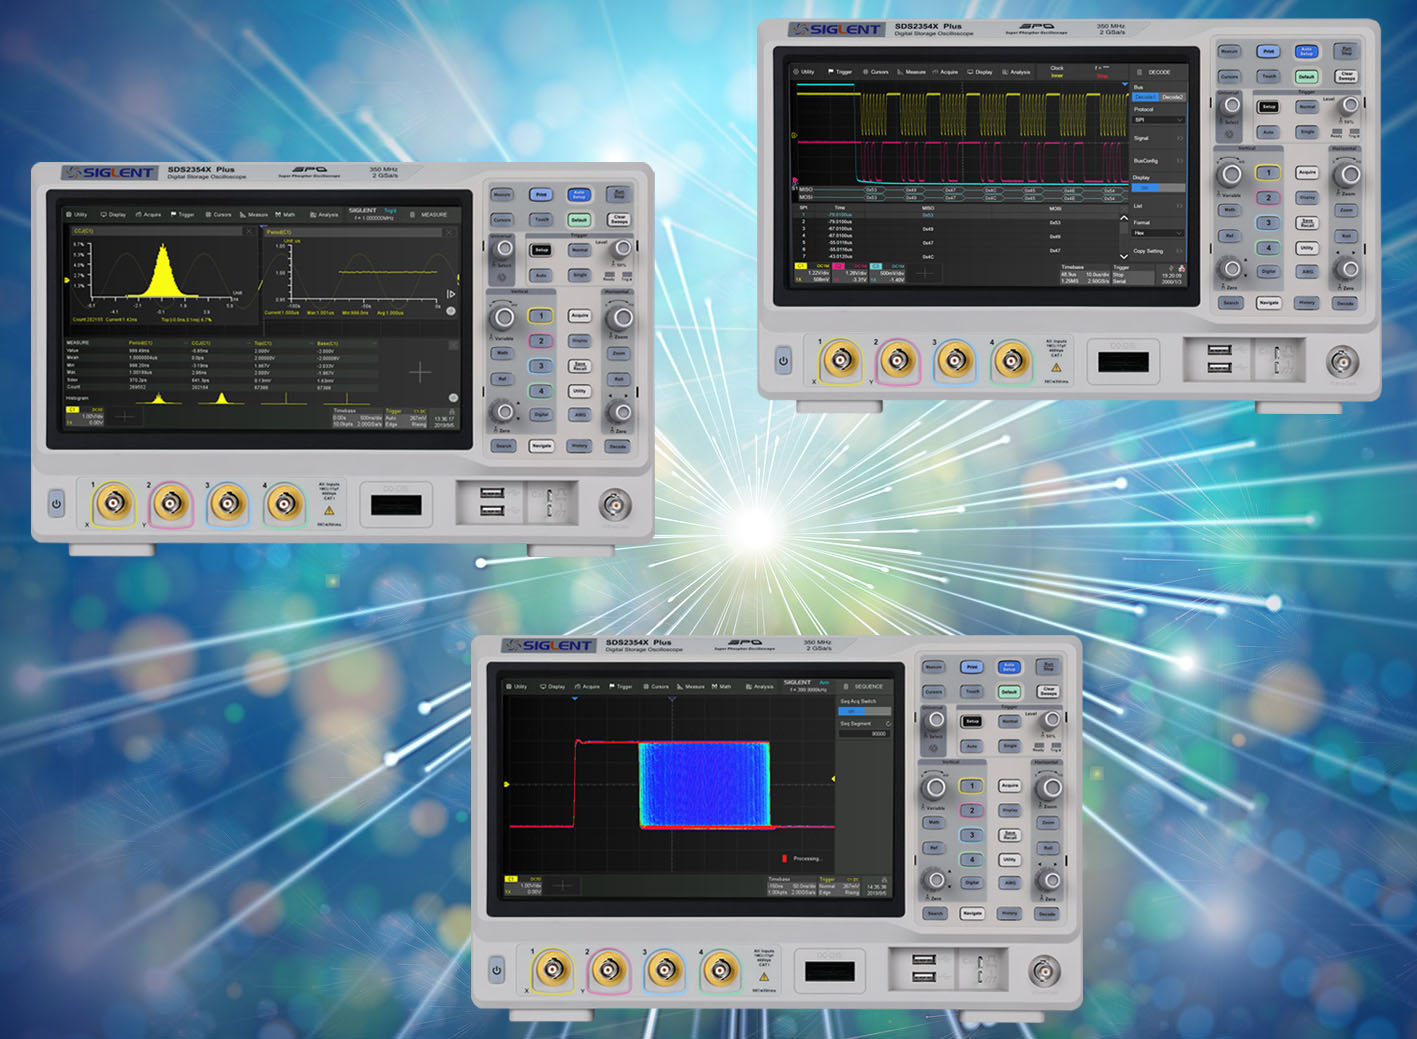
Task: Select Decode1 tab on top-right scope
Action: (x=1145, y=97)
